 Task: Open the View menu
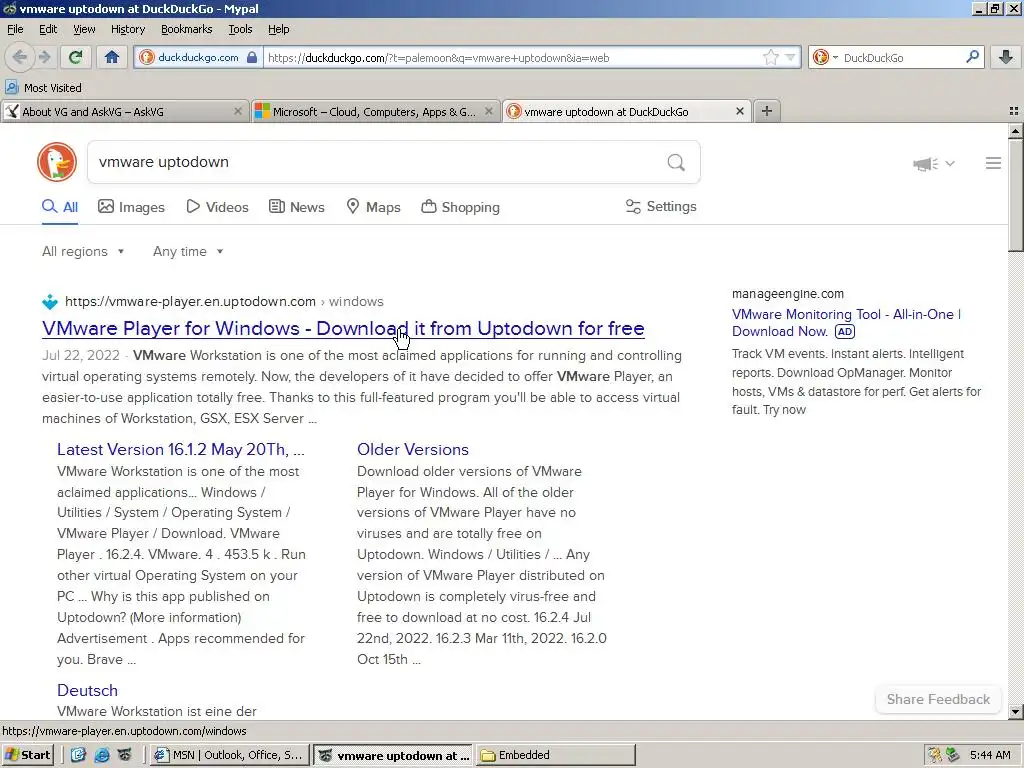pos(84,29)
